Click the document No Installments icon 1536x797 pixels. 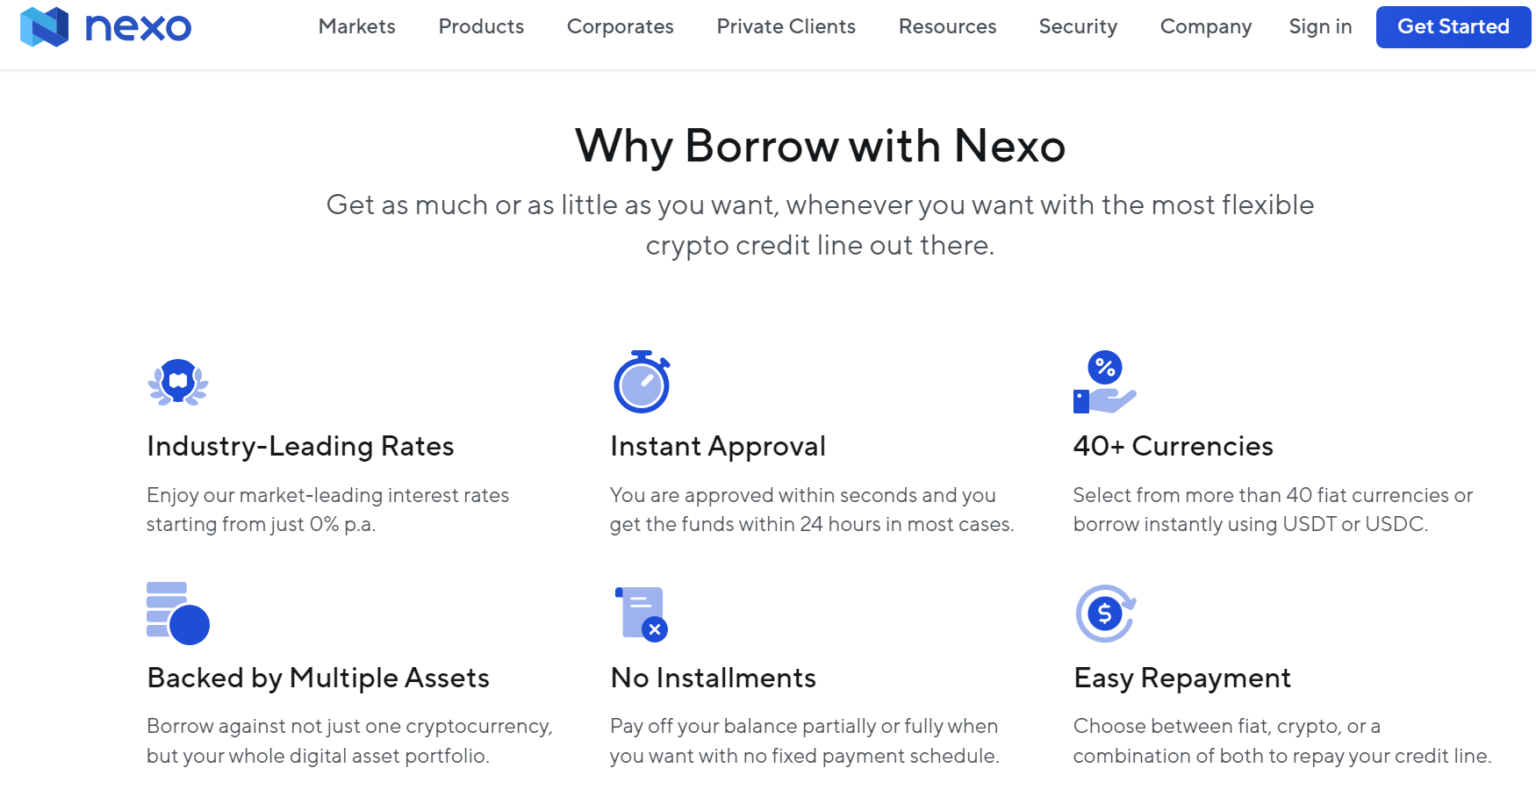point(641,613)
